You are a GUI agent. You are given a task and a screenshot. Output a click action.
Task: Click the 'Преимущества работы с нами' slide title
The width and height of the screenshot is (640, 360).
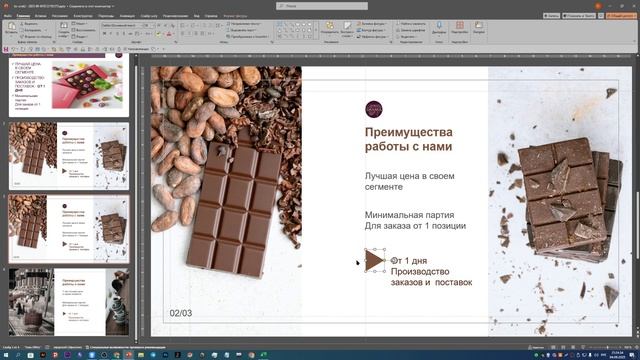[409, 139]
